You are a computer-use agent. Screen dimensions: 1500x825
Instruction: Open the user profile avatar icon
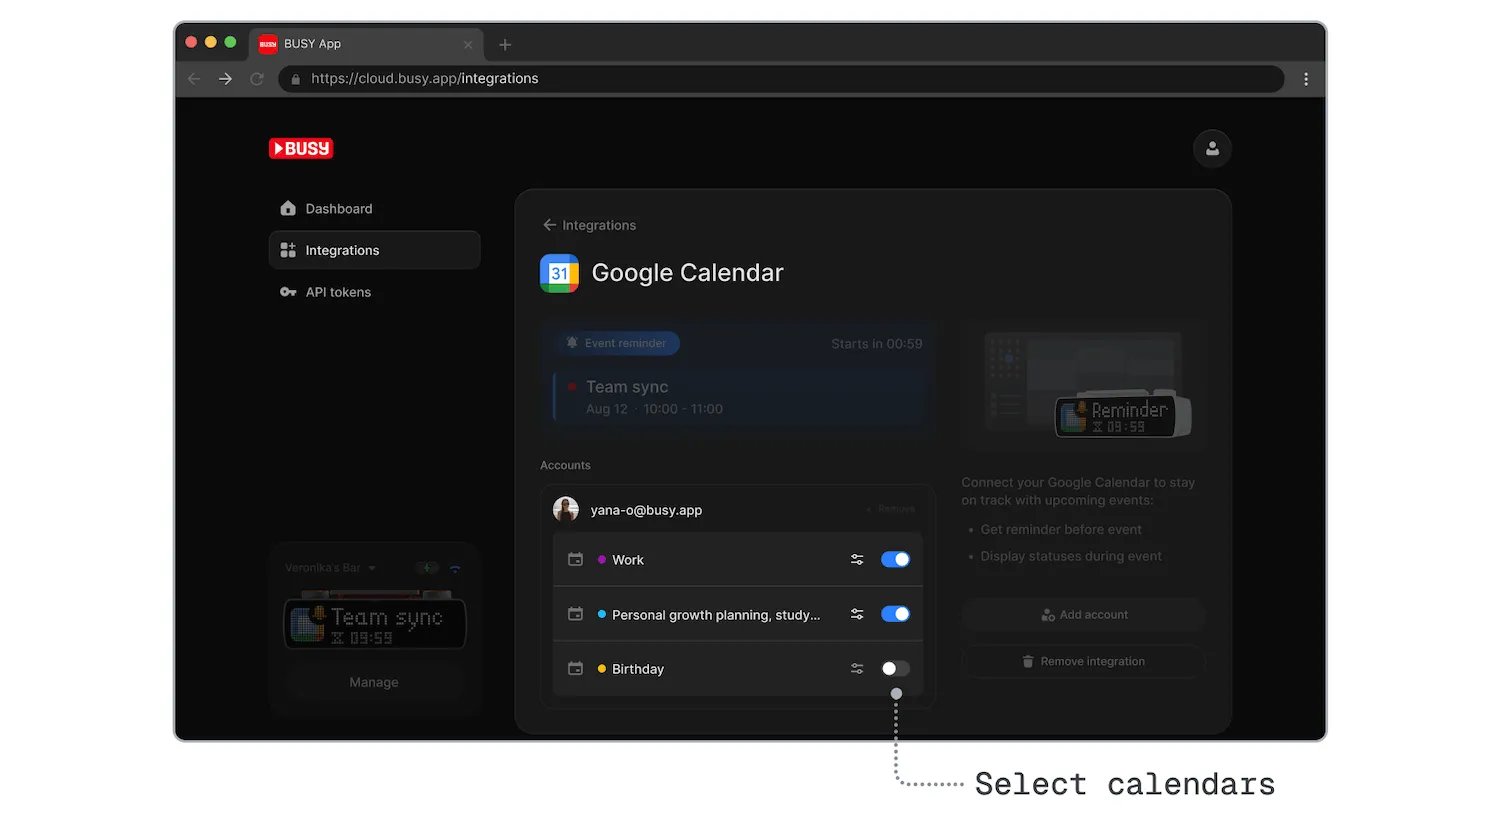(x=1212, y=149)
